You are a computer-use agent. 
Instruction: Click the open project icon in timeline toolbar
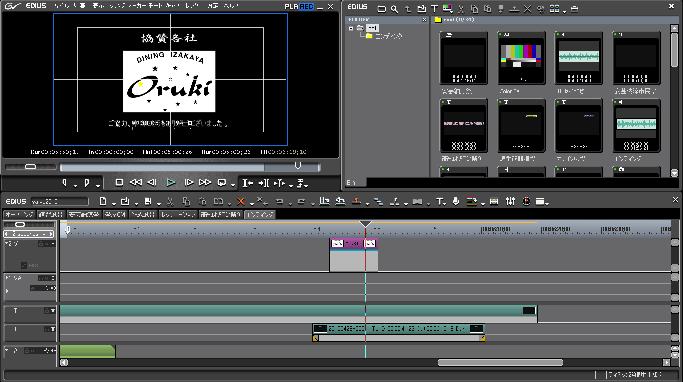click(125, 201)
